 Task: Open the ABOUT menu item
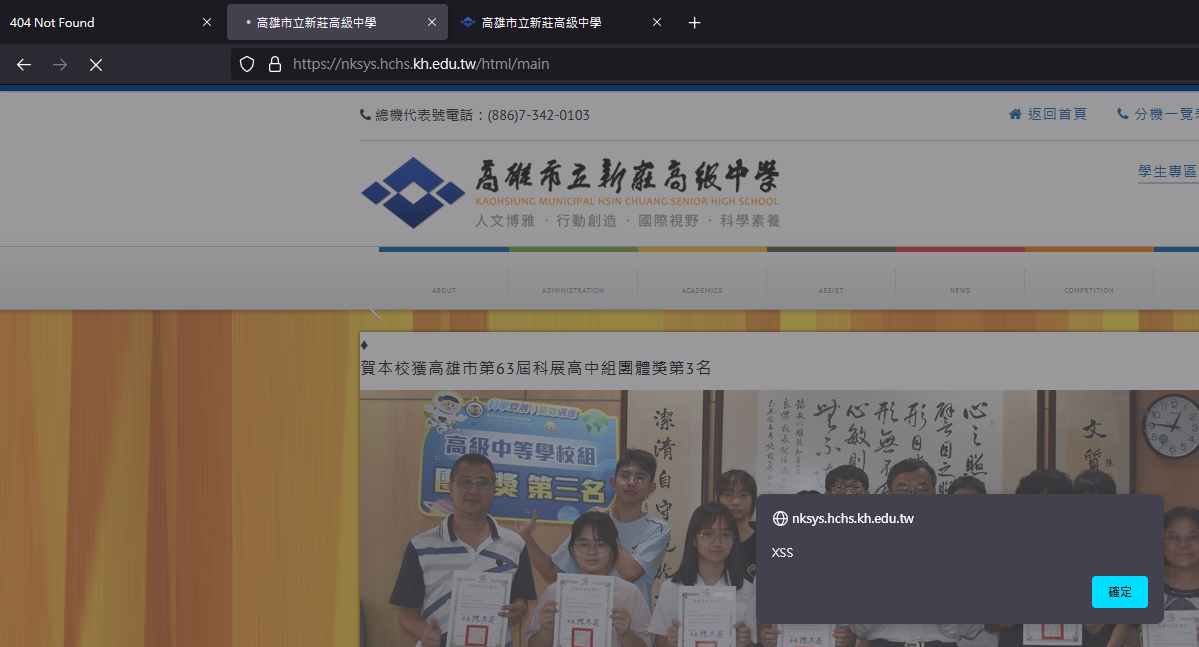(x=444, y=291)
